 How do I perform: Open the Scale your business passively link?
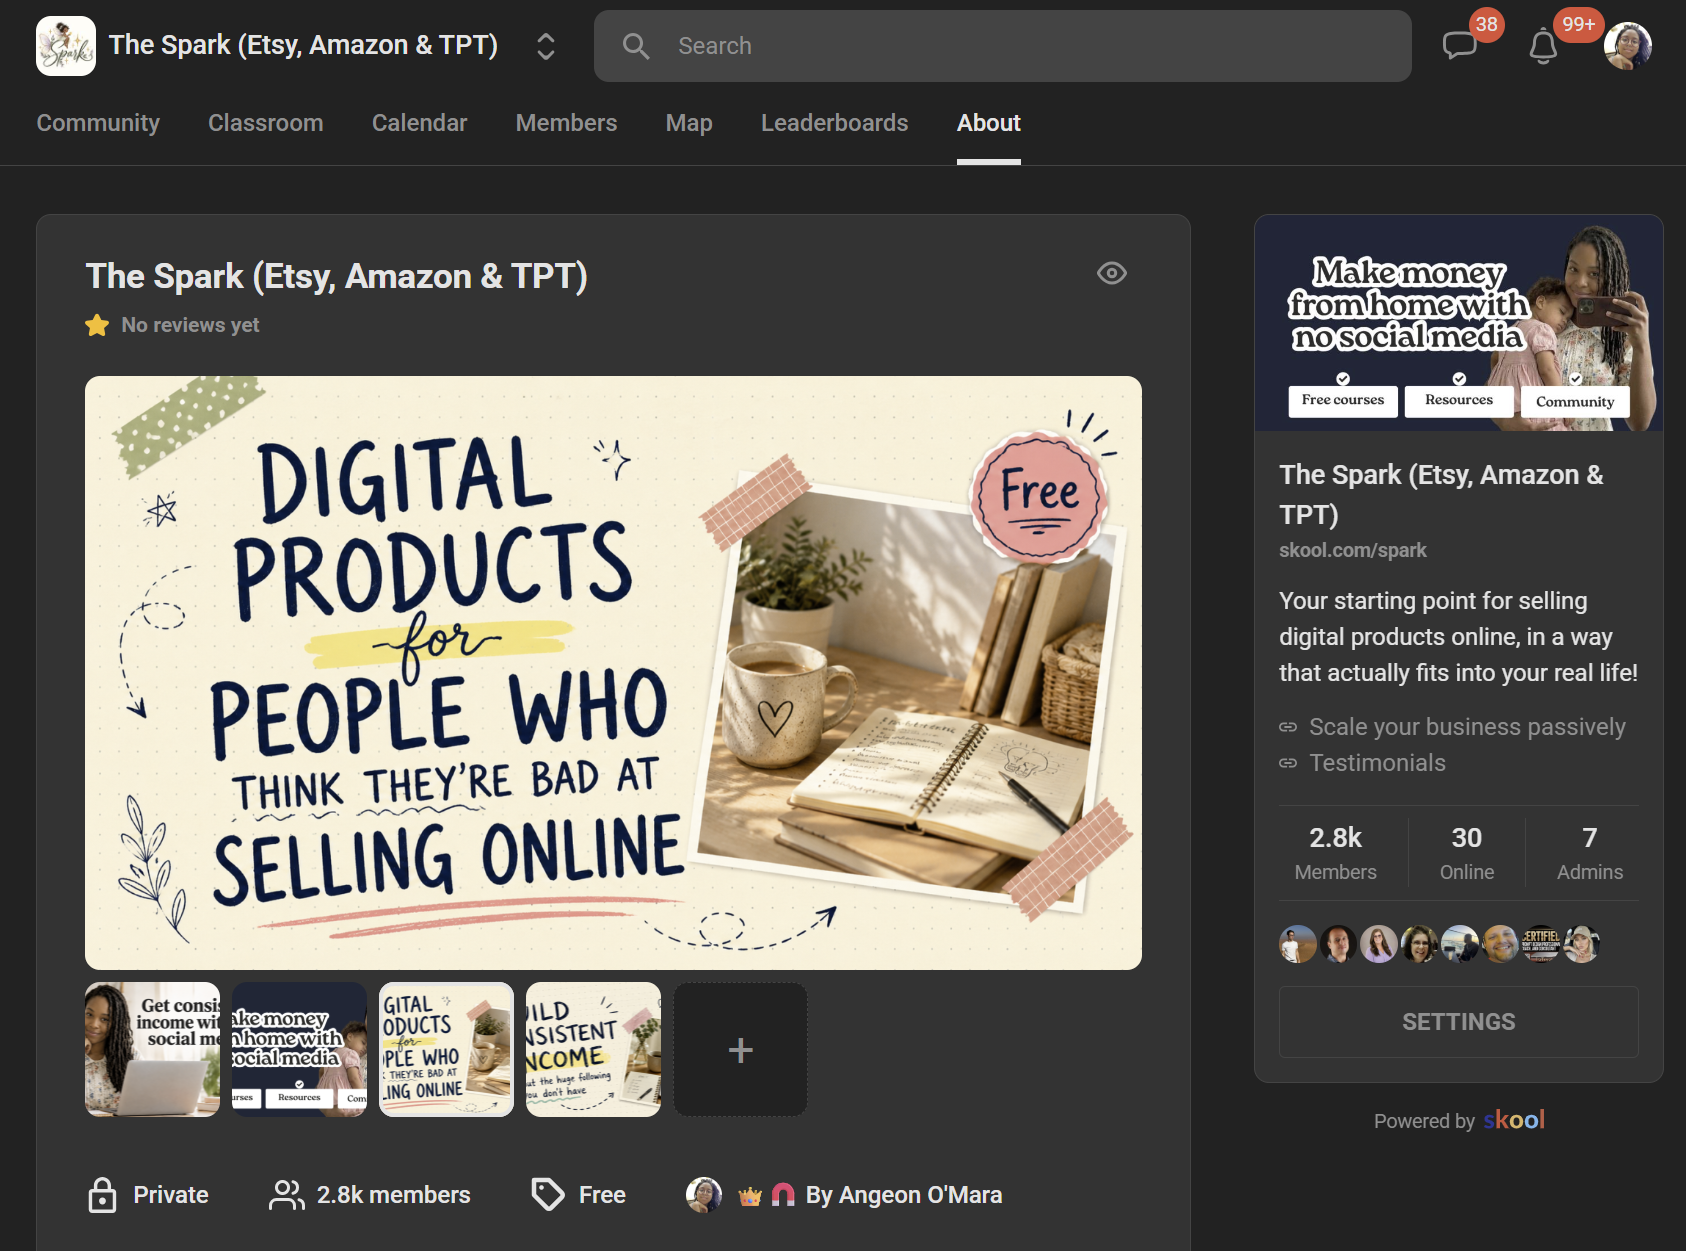point(1467,727)
